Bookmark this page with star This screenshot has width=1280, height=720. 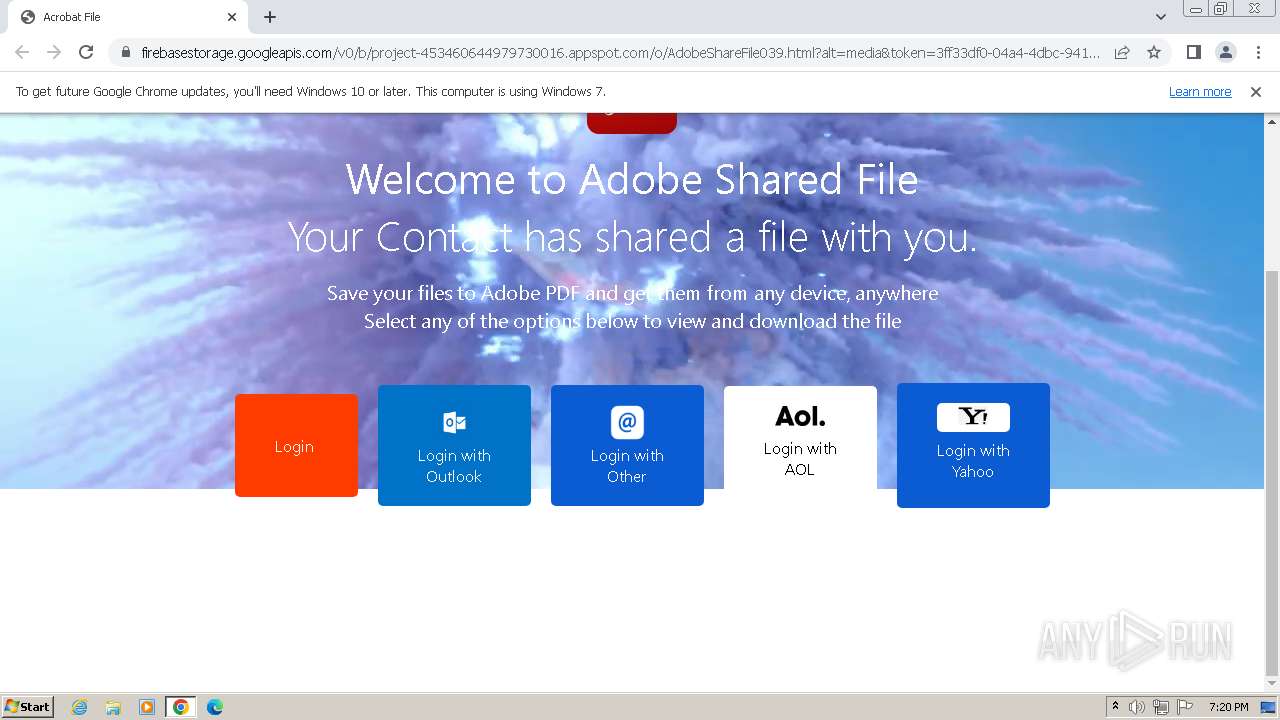(1154, 52)
